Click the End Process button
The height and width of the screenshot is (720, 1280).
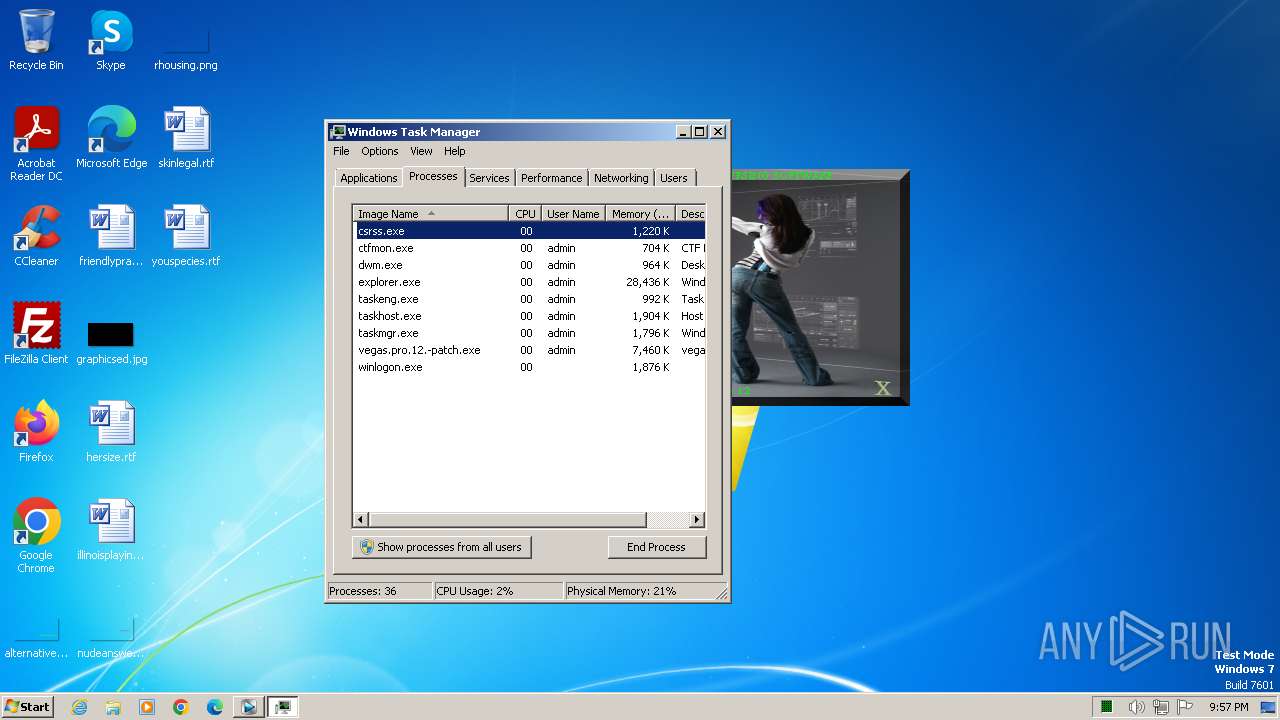(x=656, y=547)
